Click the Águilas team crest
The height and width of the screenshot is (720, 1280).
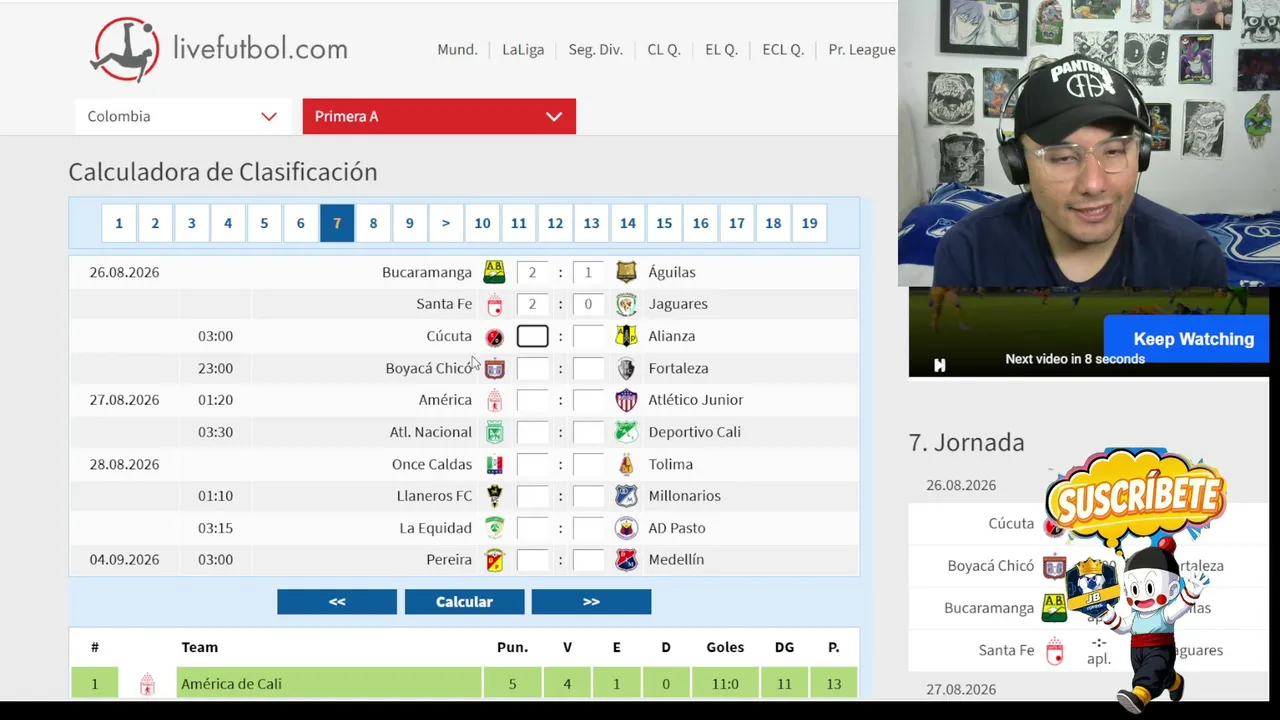(x=626, y=272)
